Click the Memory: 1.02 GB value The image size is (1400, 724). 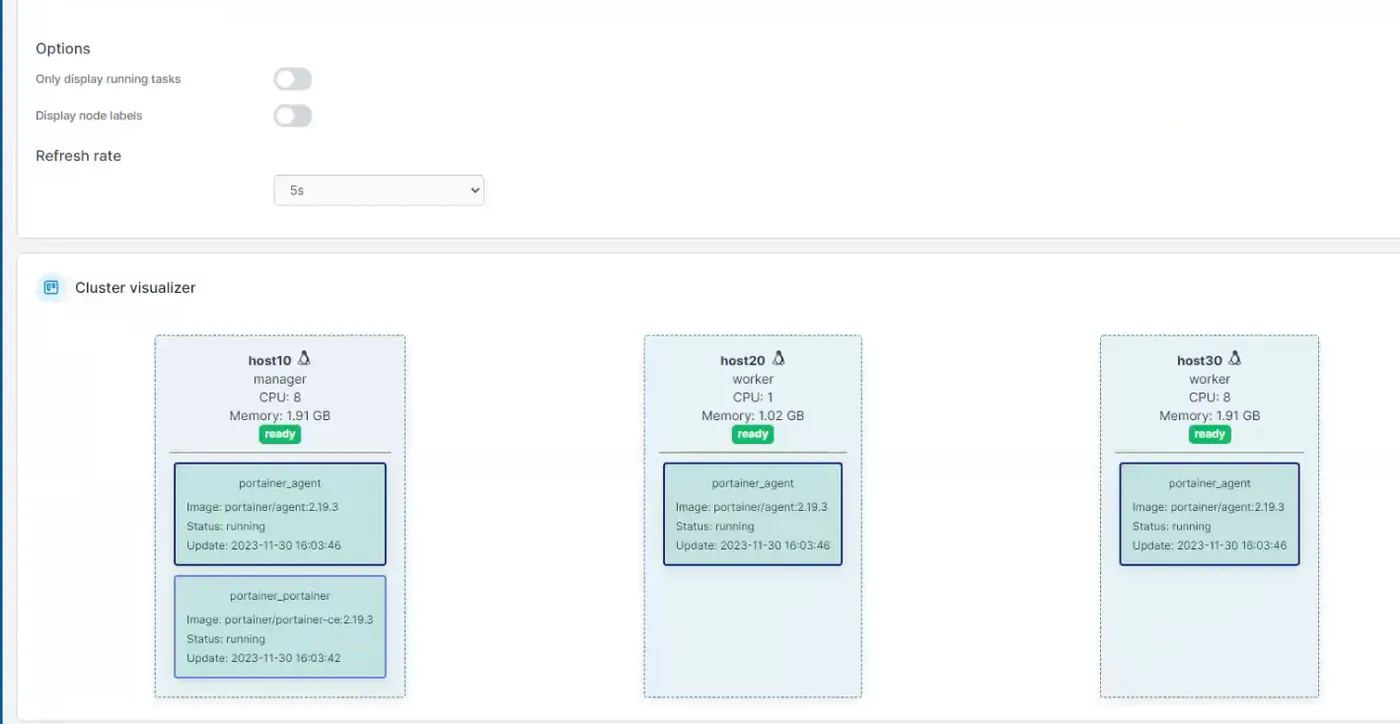pyautogui.click(x=753, y=416)
